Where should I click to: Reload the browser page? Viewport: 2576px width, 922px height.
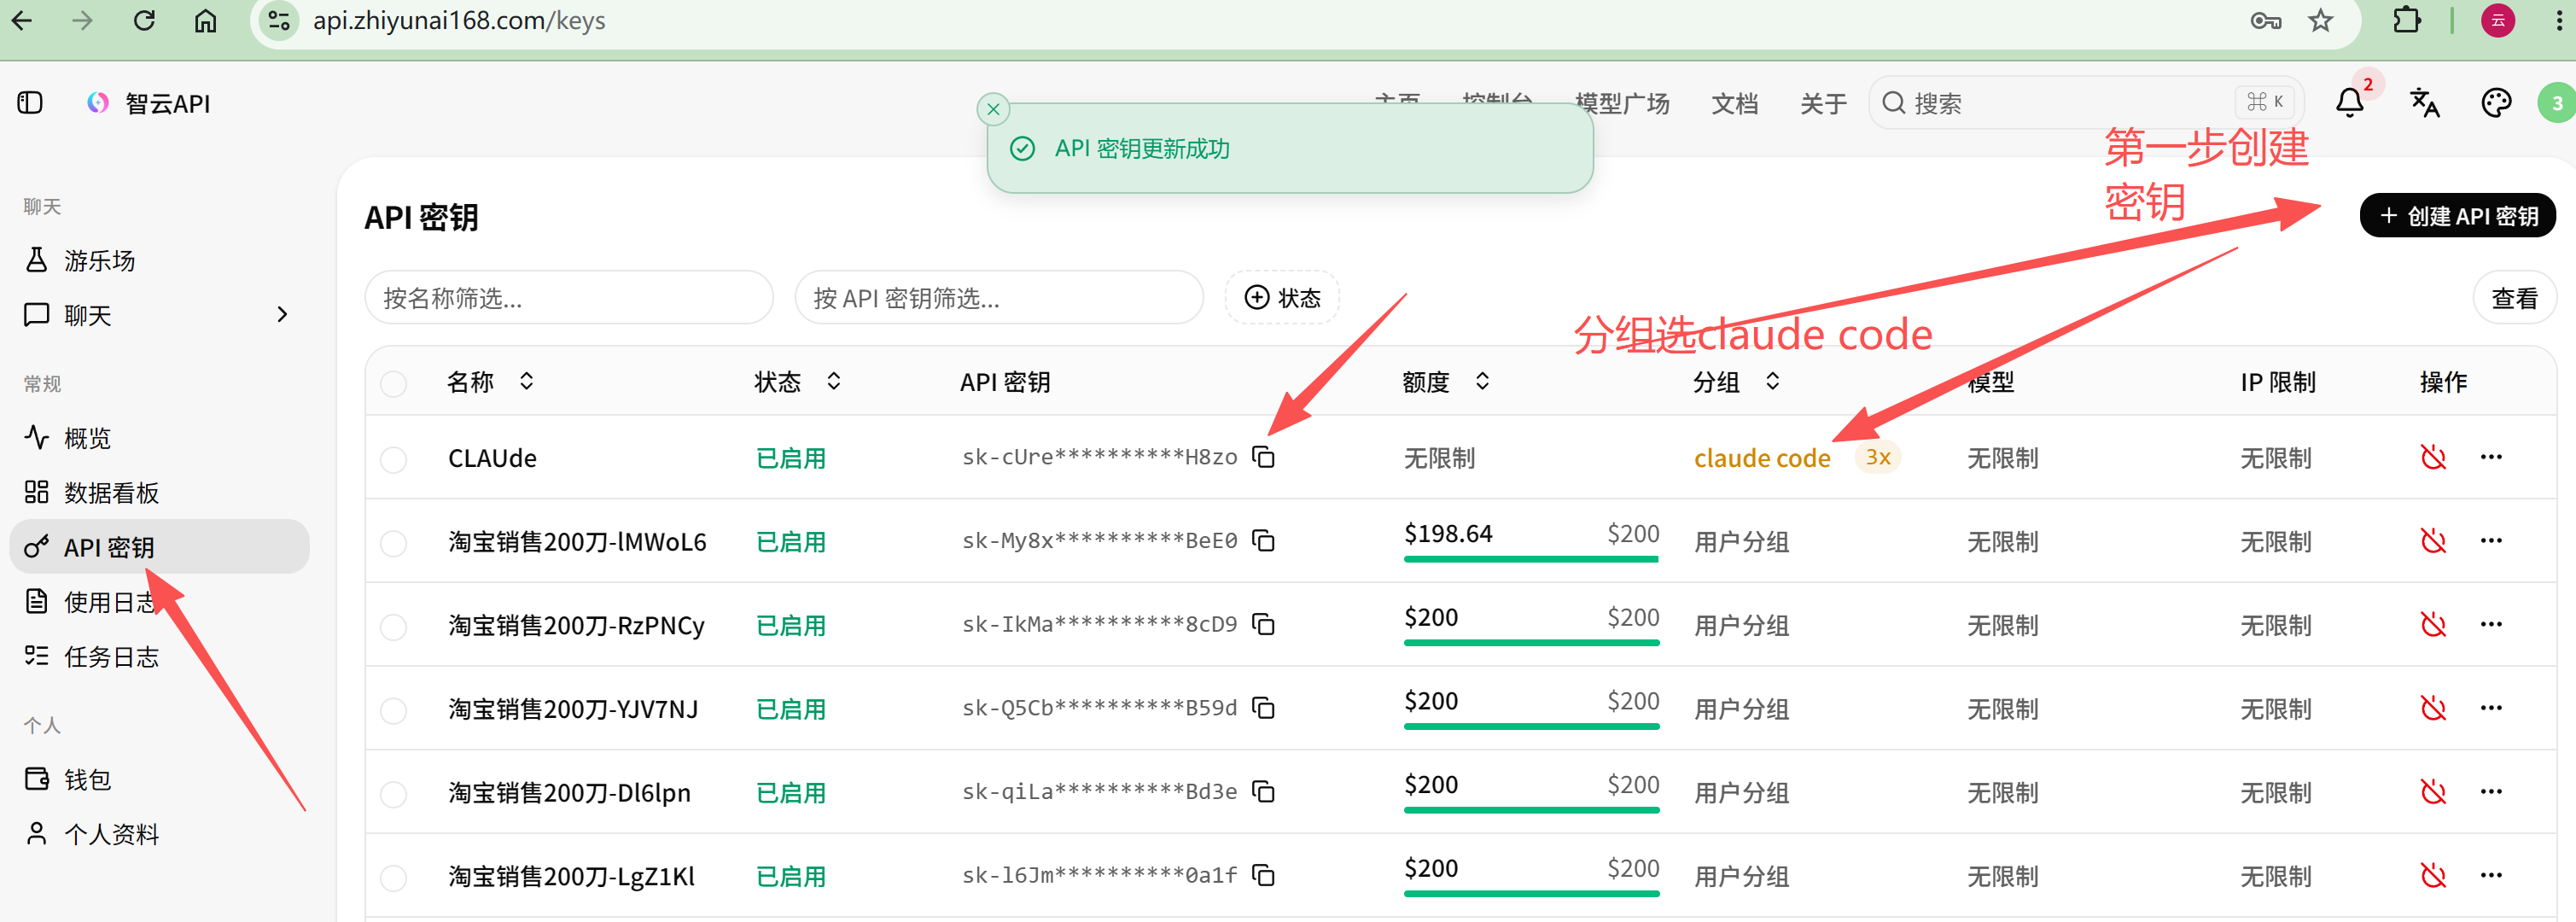[x=144, y=21]
